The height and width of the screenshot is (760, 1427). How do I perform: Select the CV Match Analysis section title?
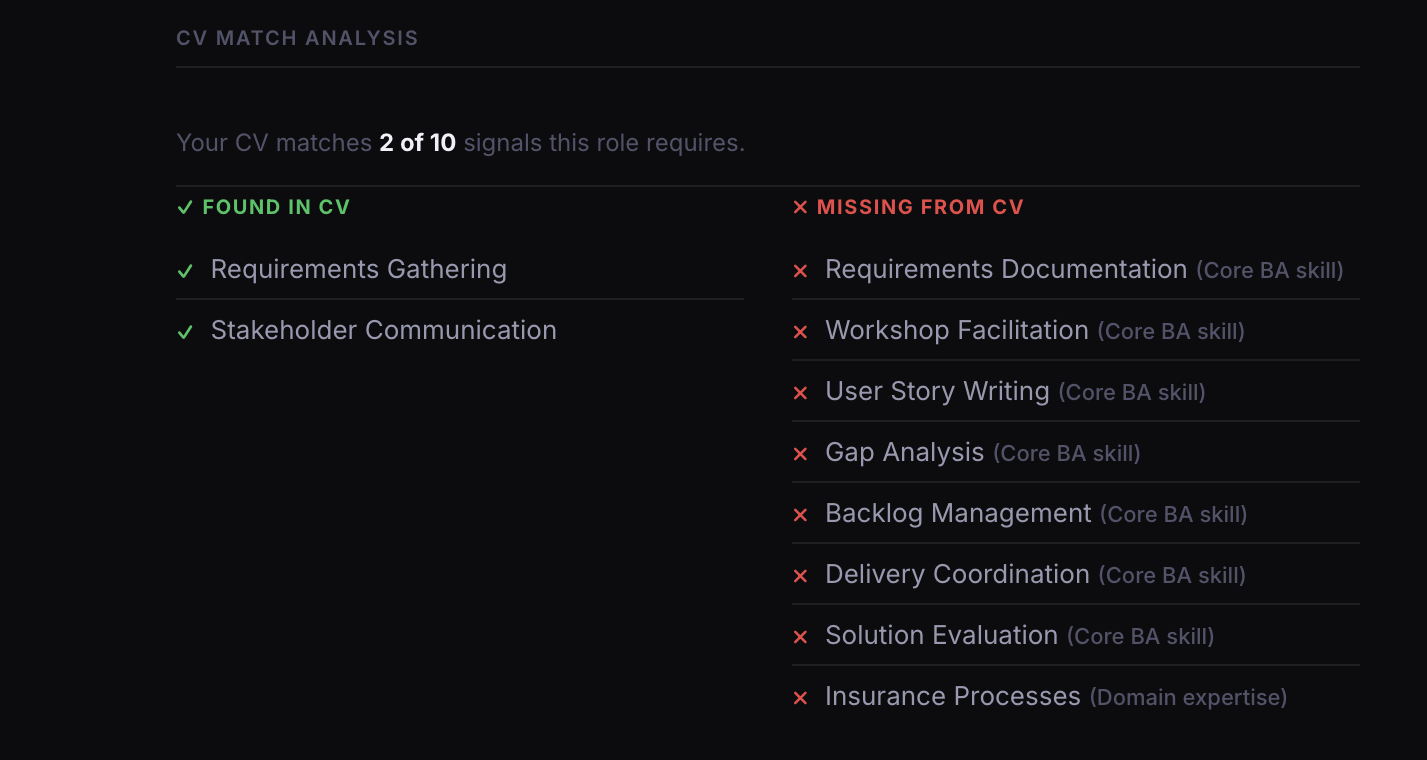pos(297,38)
